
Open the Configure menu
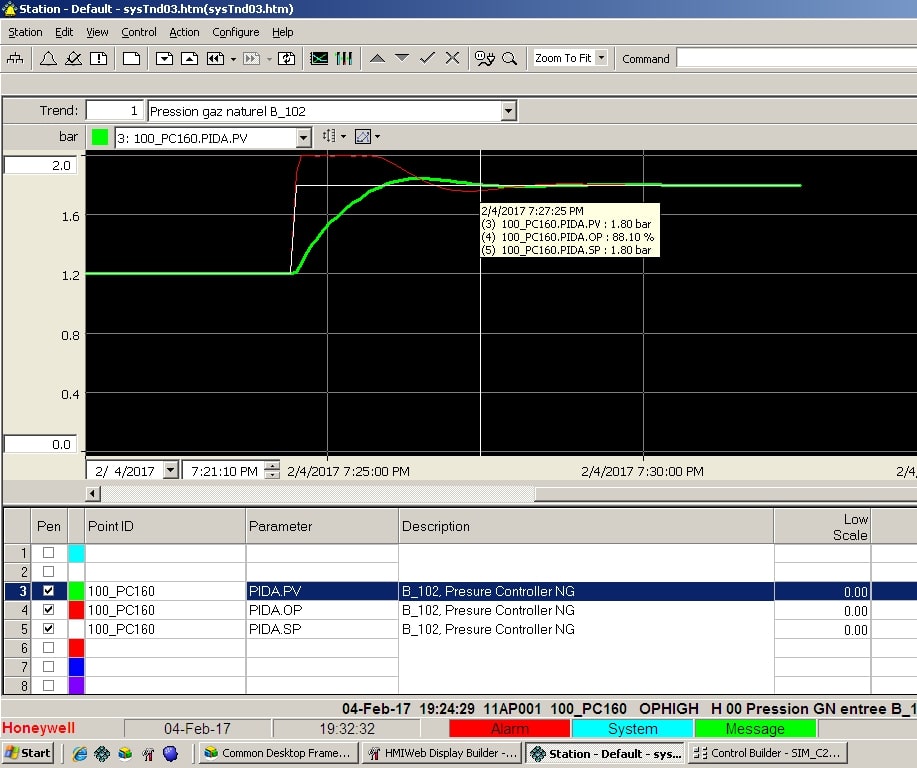pos(235,32)
